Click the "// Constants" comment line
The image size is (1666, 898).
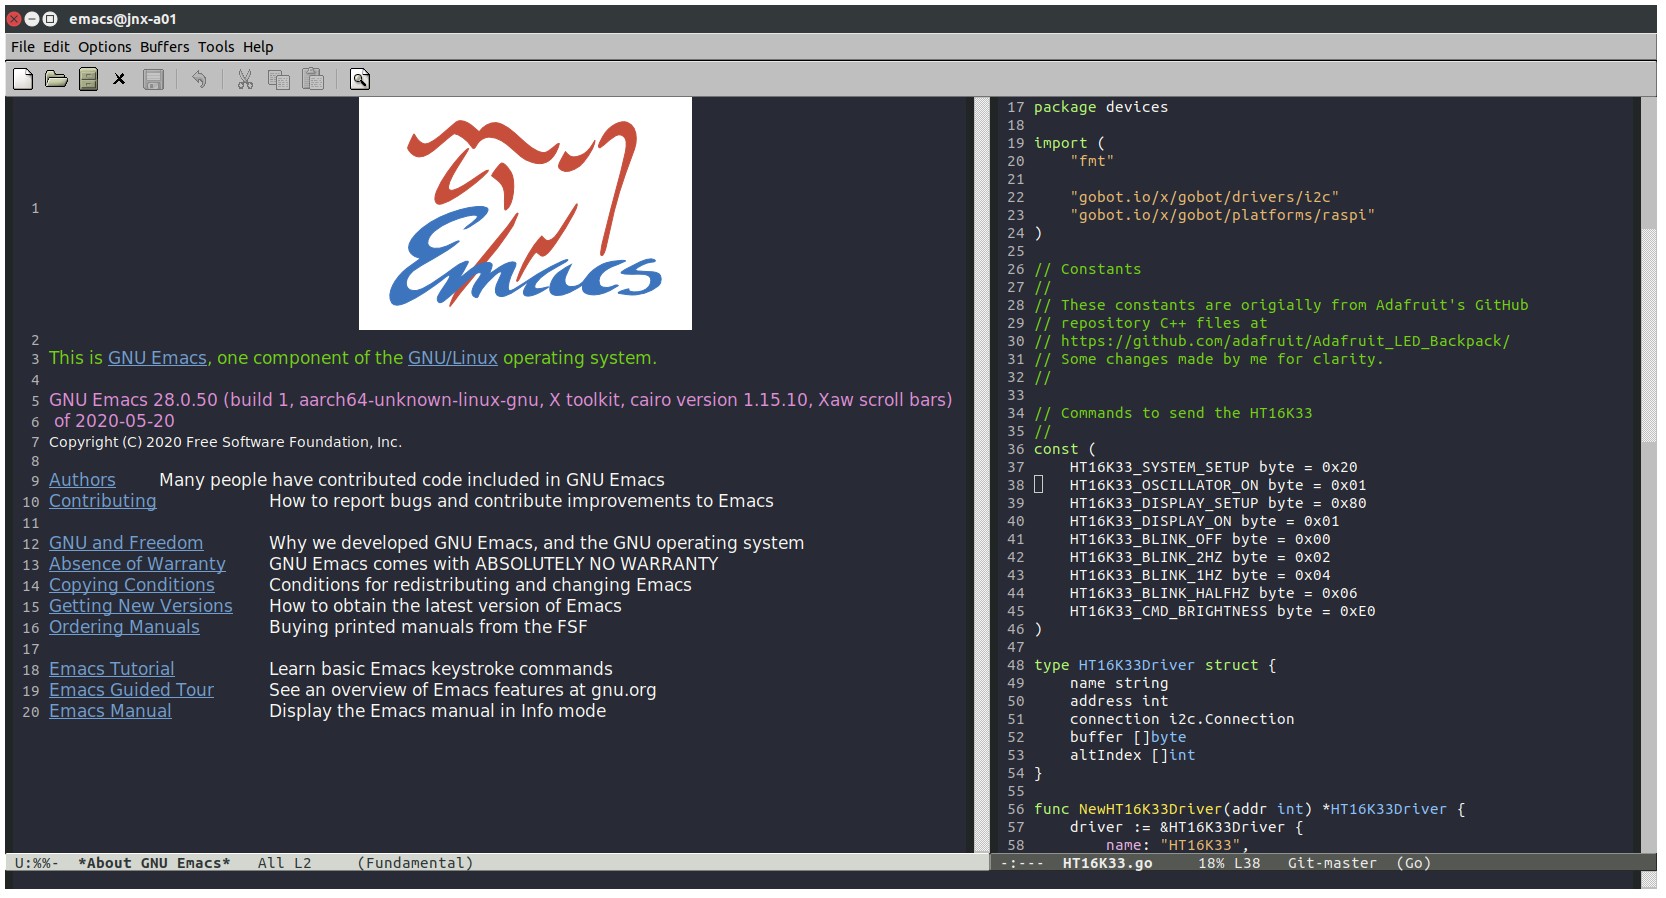tap(1087, 269)
